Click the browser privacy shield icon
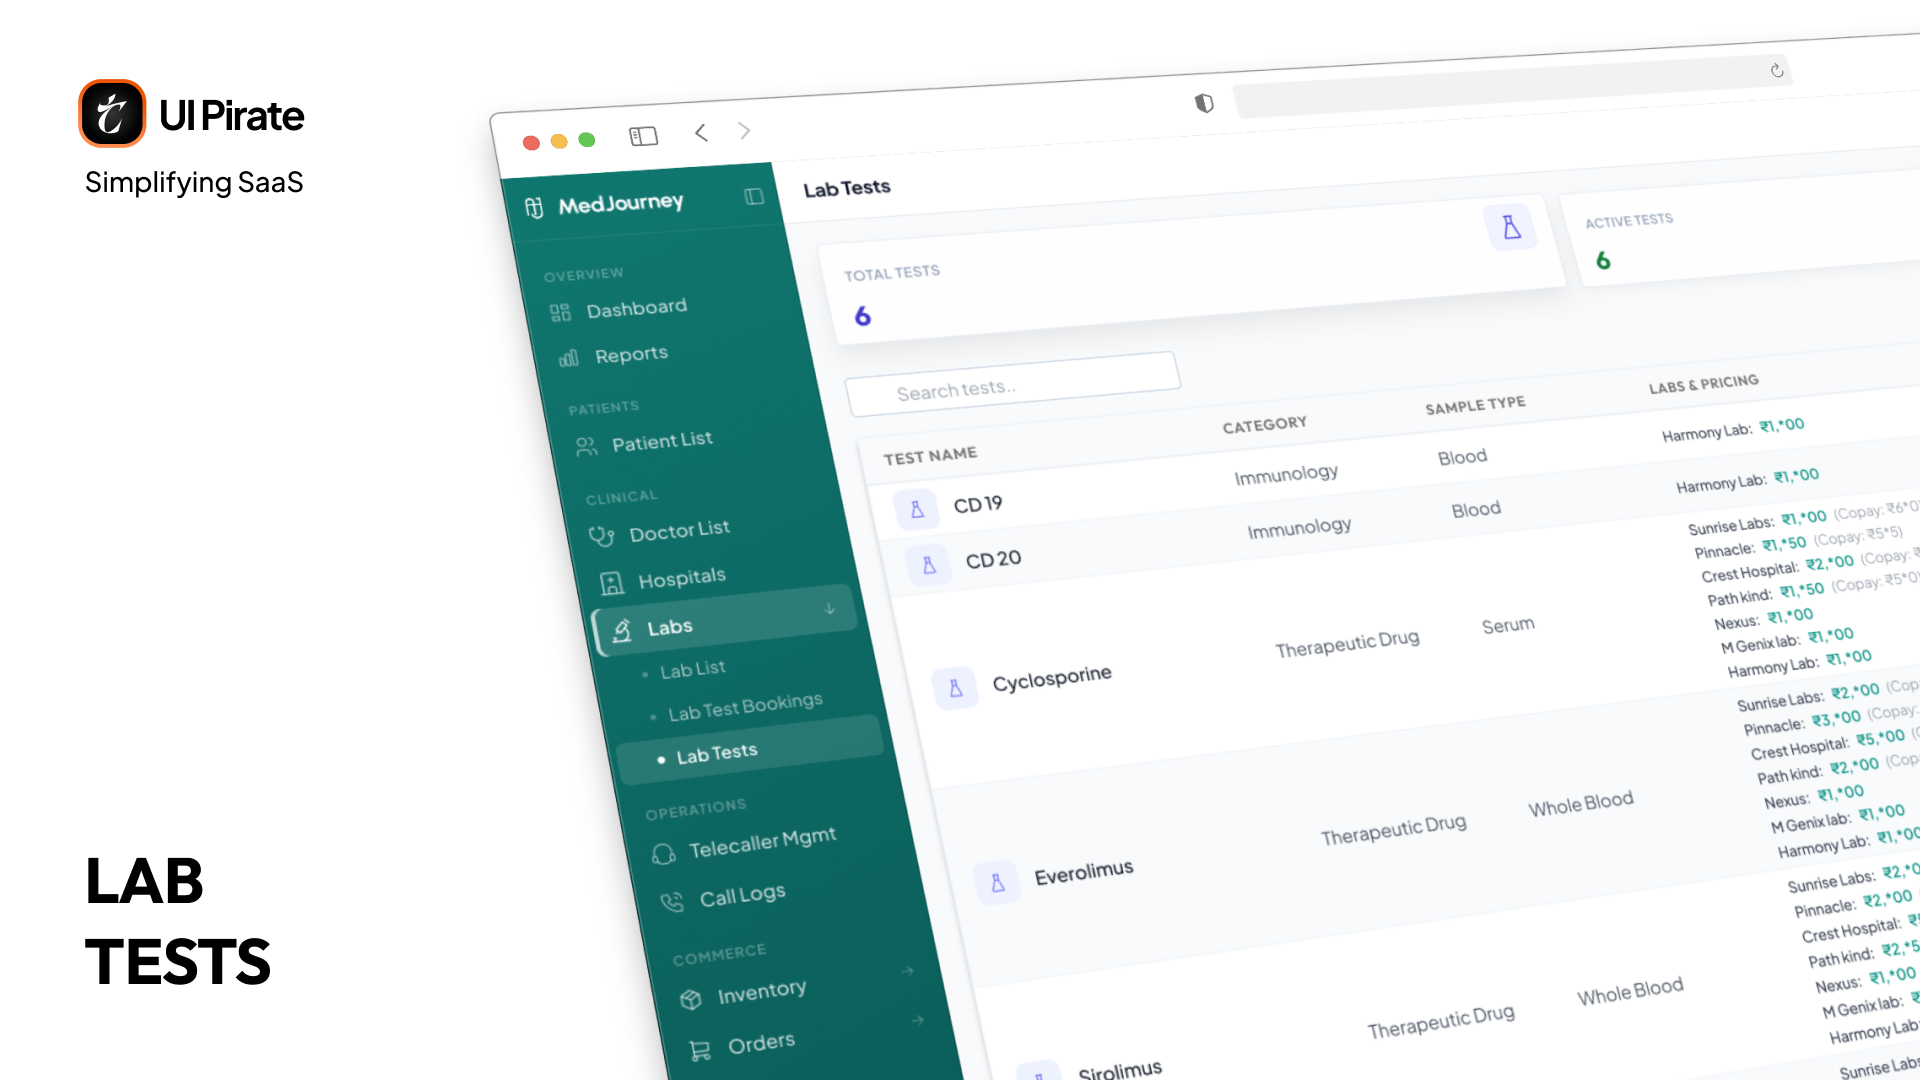The image size is (1920, 1080). click(x=1204, y=103)
